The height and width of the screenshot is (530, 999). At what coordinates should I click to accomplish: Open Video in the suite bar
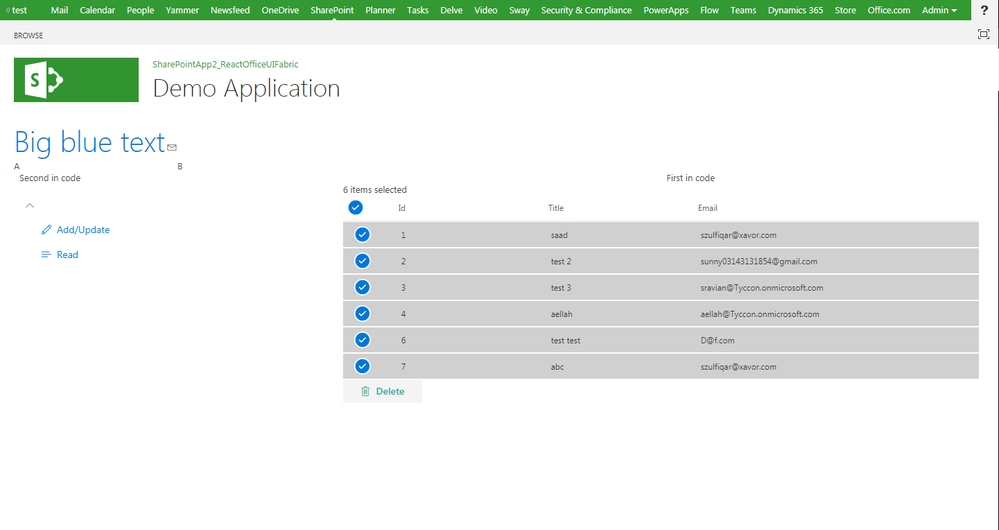(x=485, y=10)
